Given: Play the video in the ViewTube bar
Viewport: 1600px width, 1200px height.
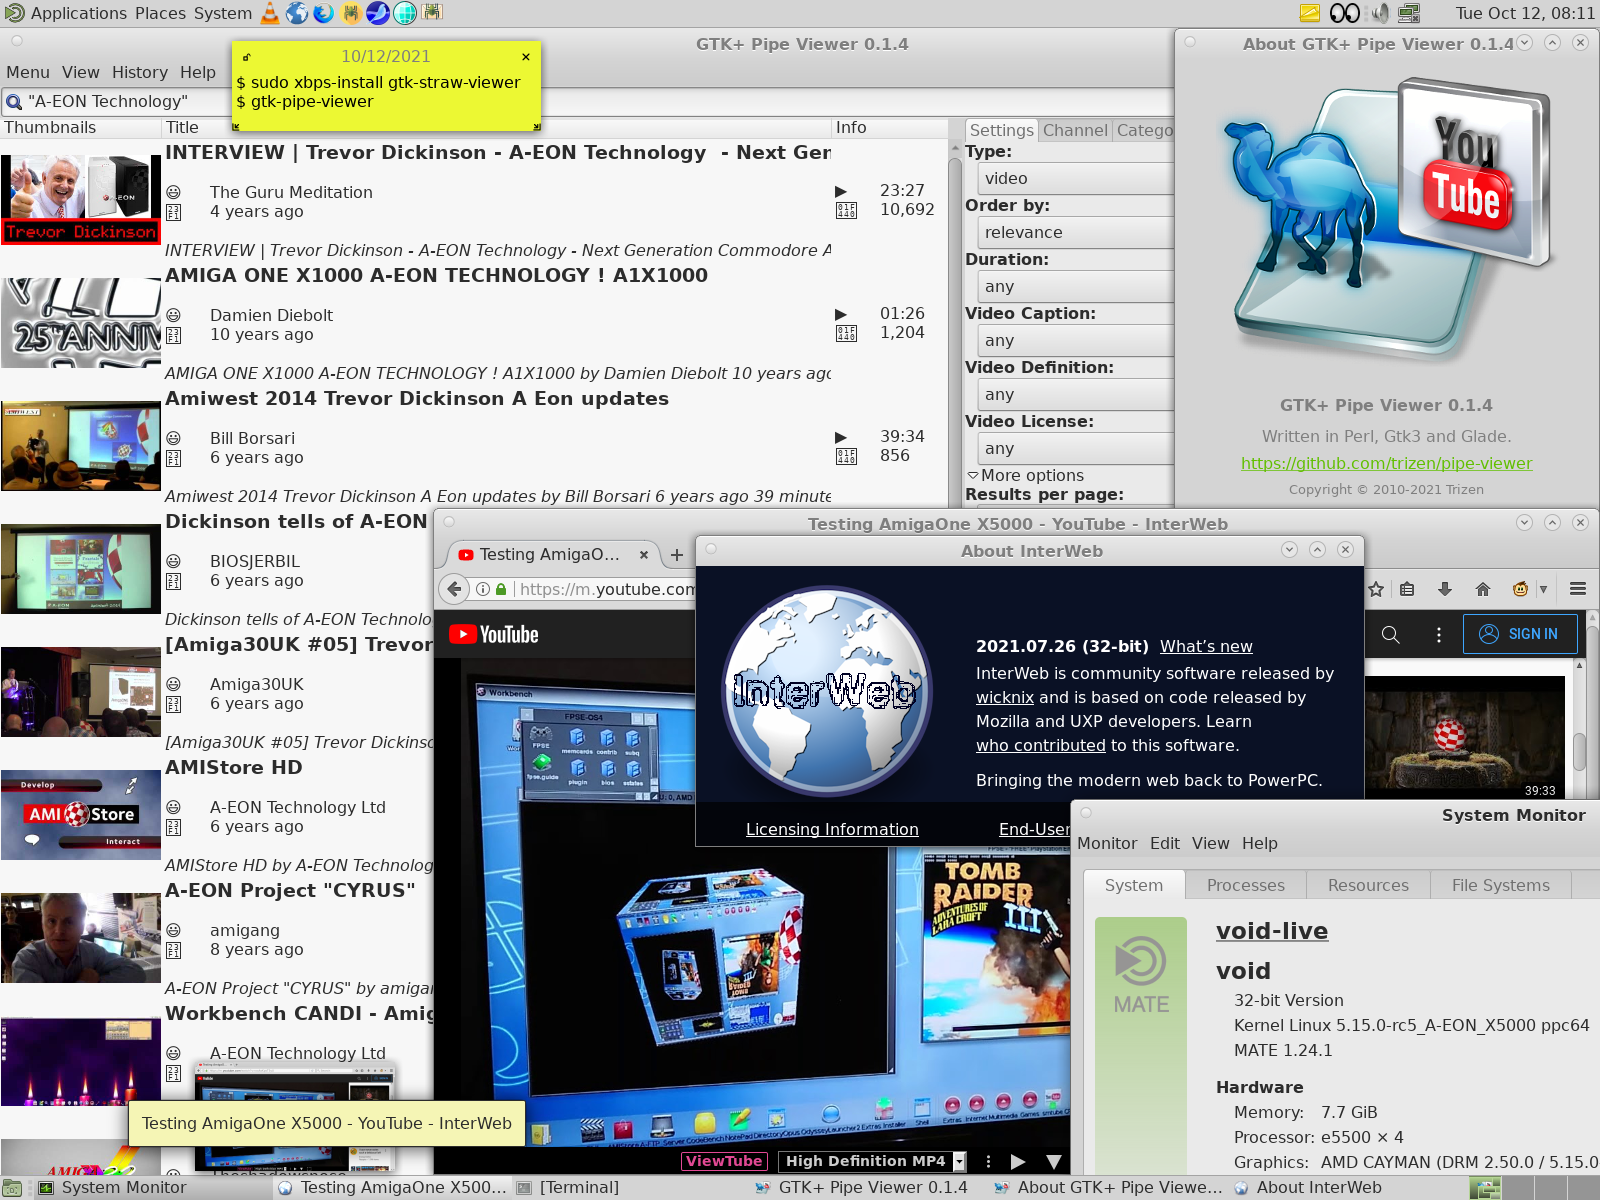Looking at the screenshot, I should (x=1018, y=1161).
